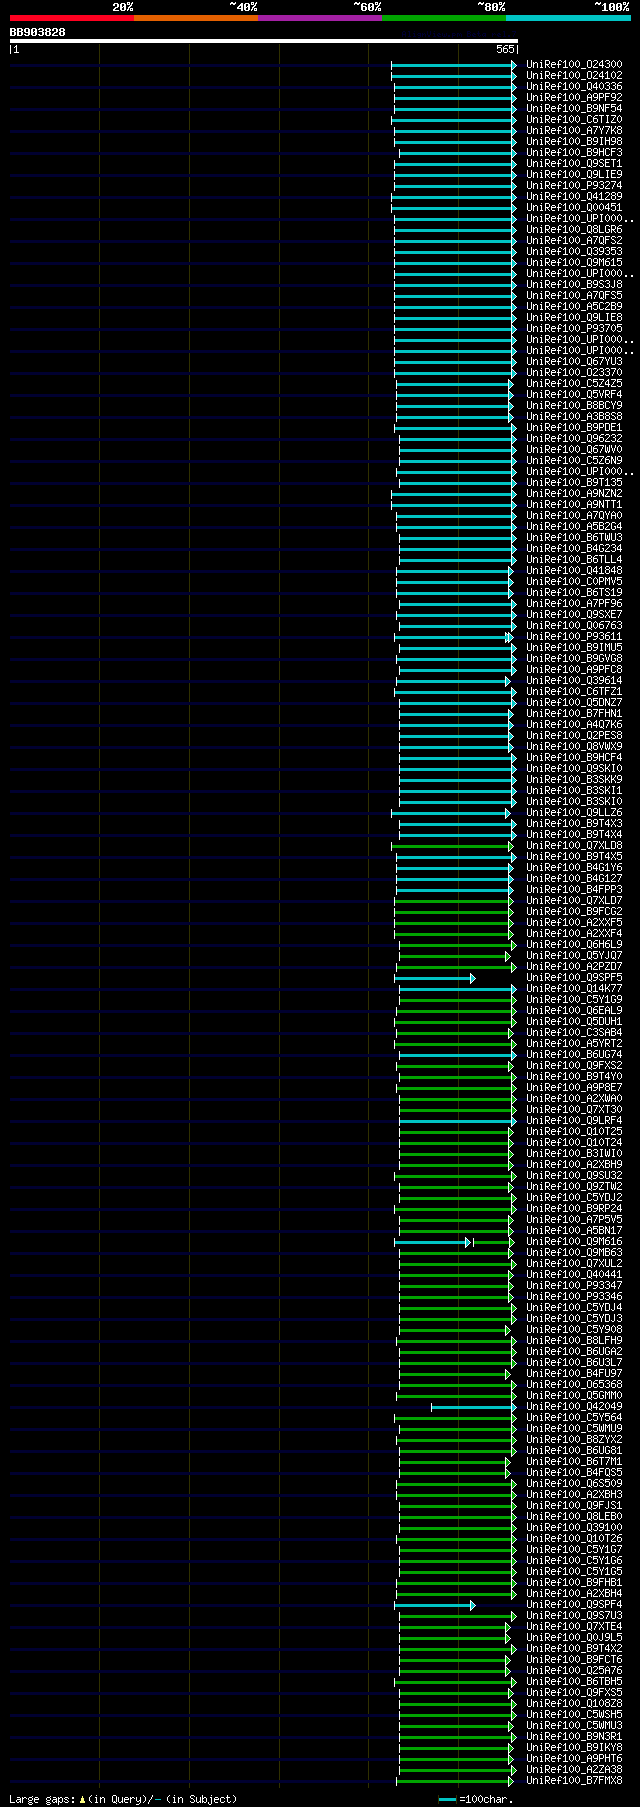
Task: Select label UniRef100_A5C2B9
Action: click(x=574, y=307)
